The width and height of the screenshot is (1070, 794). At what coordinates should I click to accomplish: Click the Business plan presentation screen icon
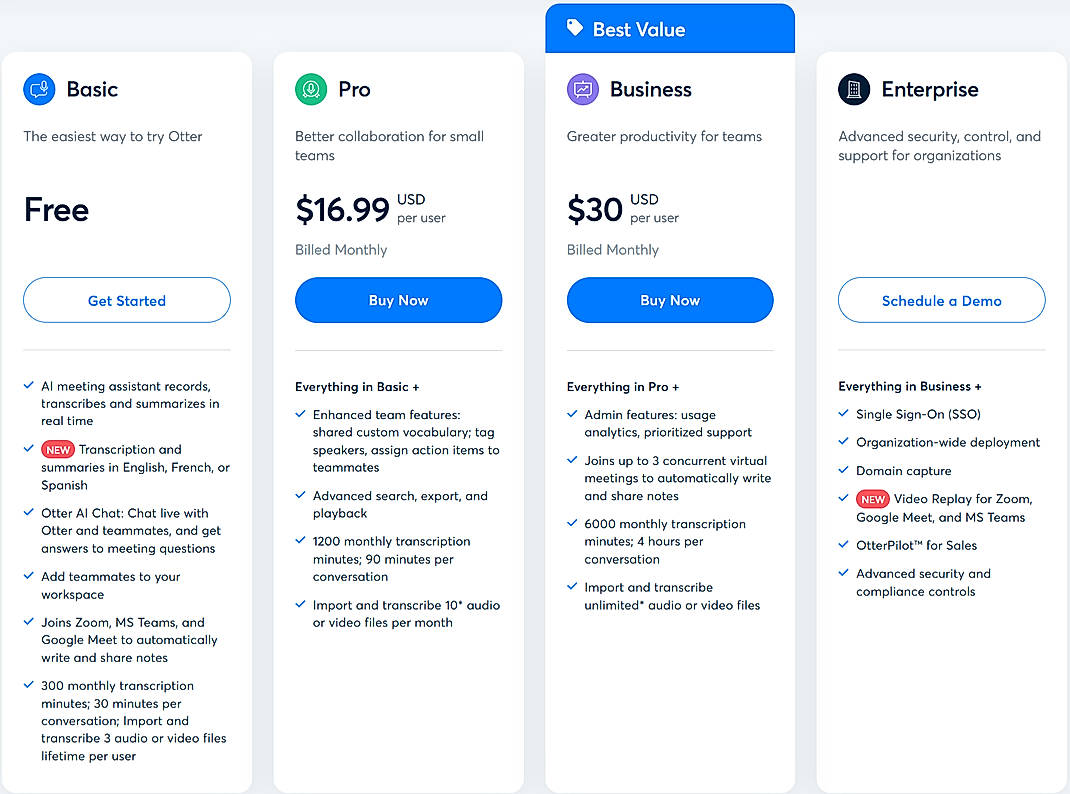click(582, 89)
